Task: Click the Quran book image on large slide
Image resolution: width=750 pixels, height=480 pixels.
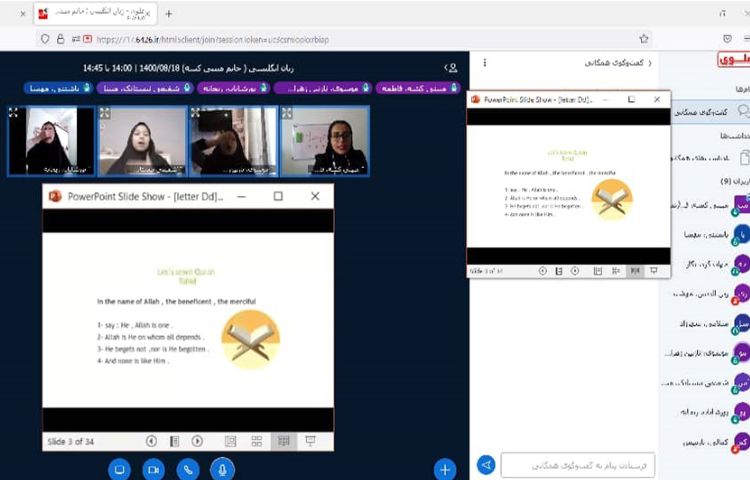Action: click(x=250, y=340)
